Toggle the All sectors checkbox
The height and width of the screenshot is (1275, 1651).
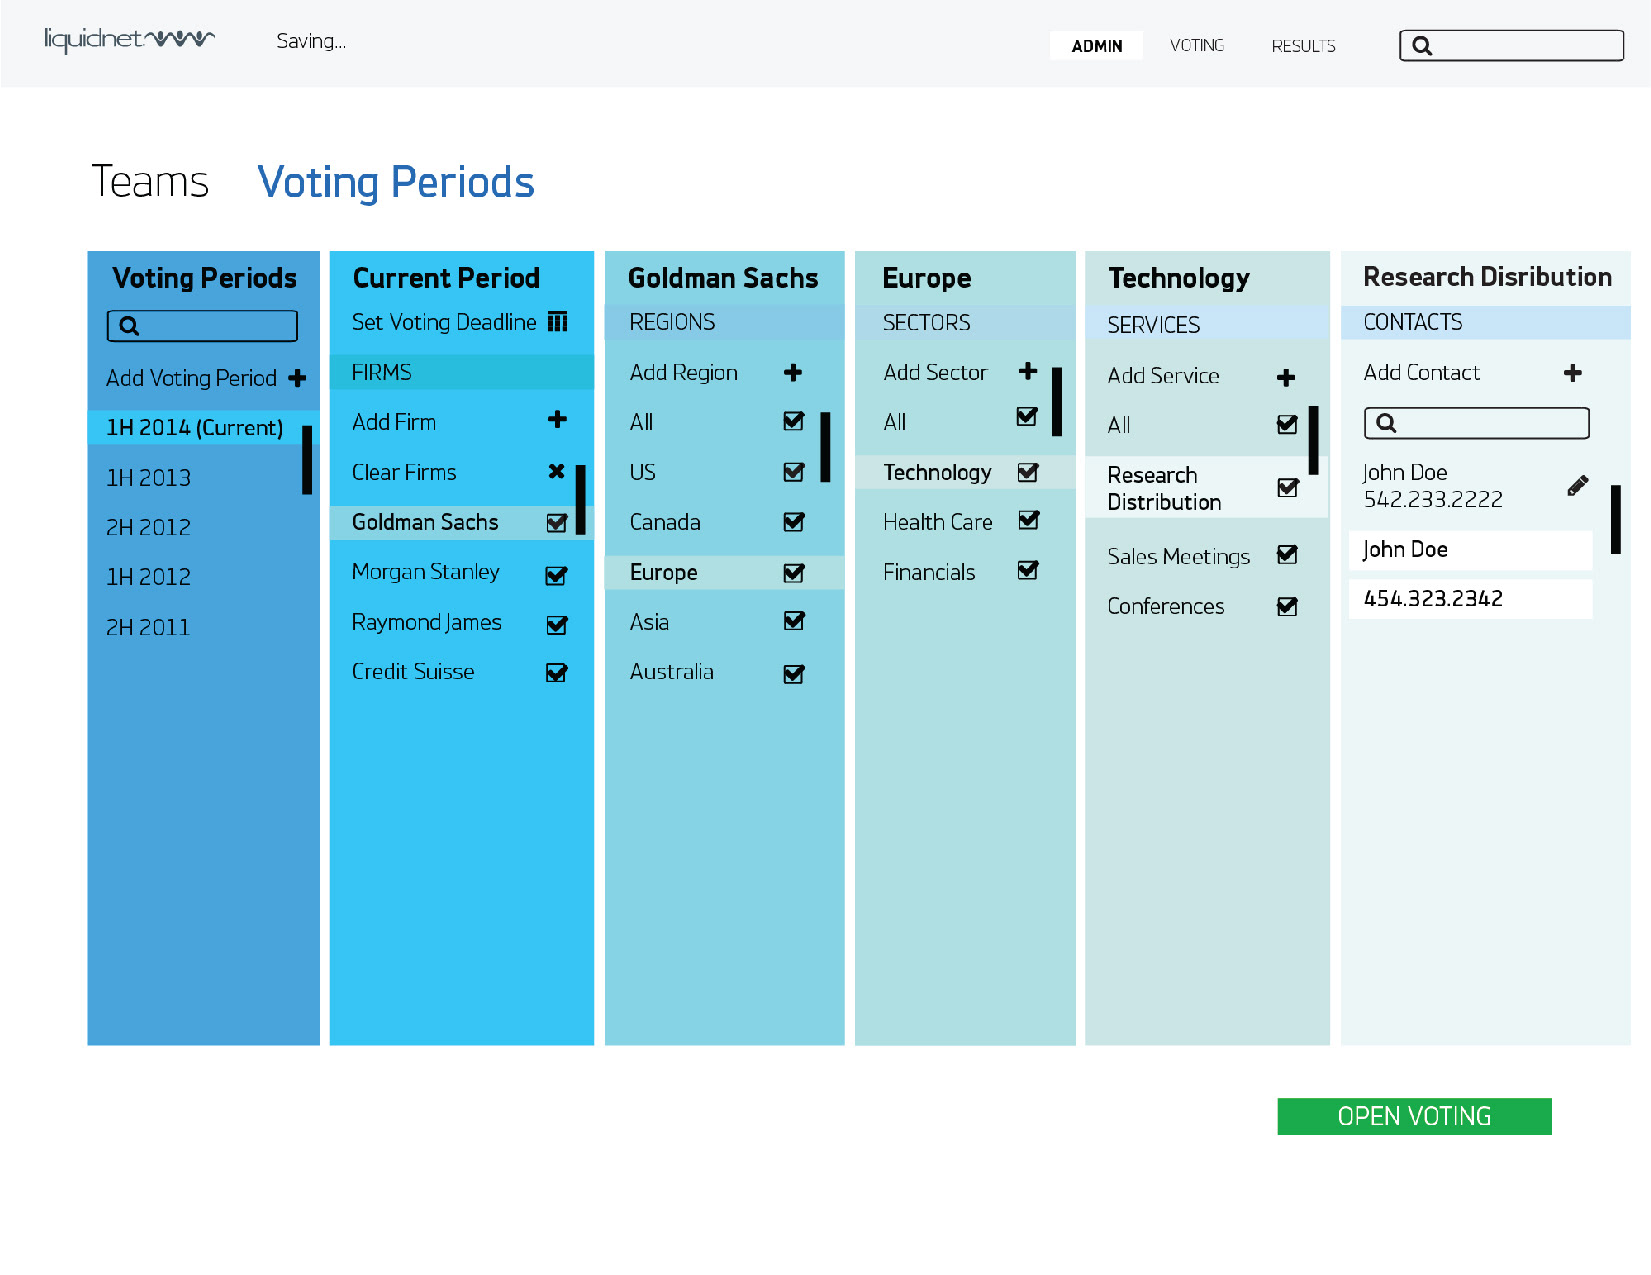tap(1027, 416)
